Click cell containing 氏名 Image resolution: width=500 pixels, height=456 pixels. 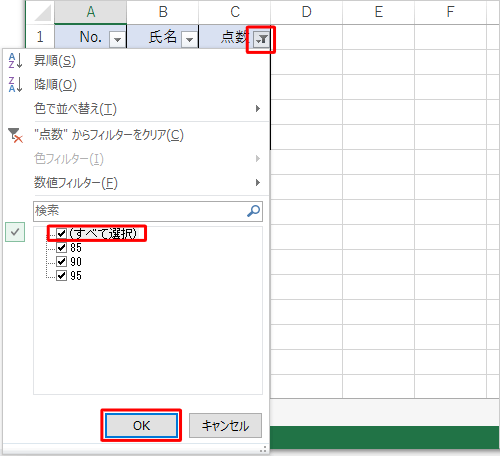pyautogui.click(x=163, y=37)
